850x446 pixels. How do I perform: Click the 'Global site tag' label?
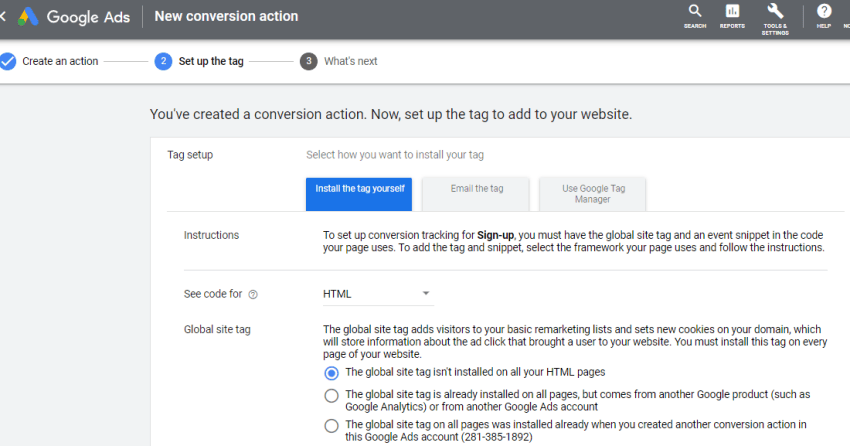coord(217,329)
